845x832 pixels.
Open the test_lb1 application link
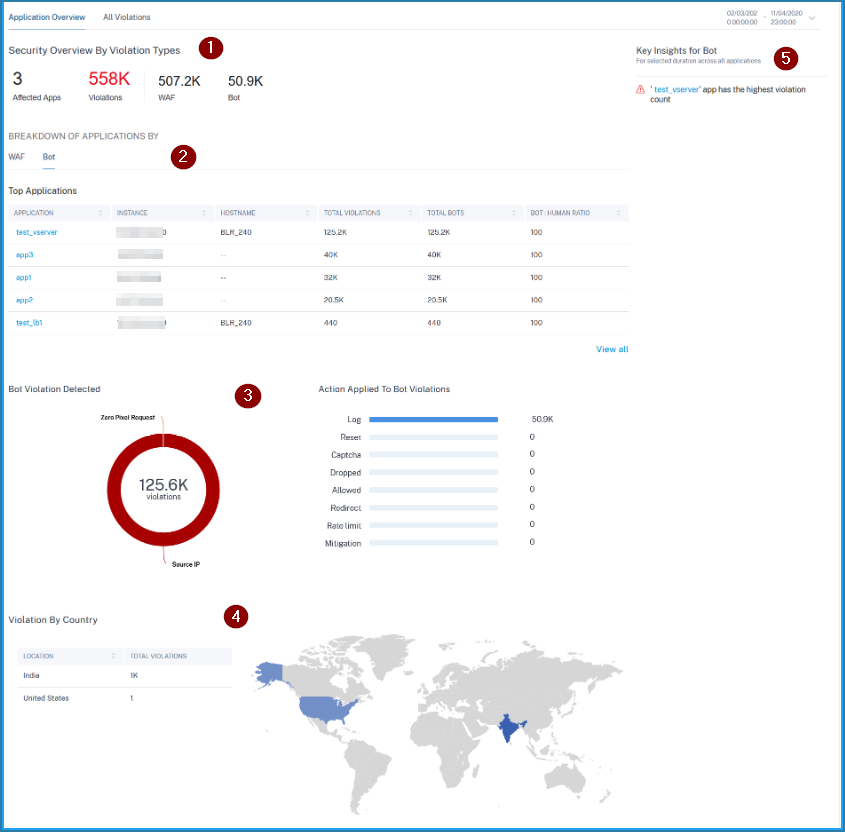(x=29, y=323)
